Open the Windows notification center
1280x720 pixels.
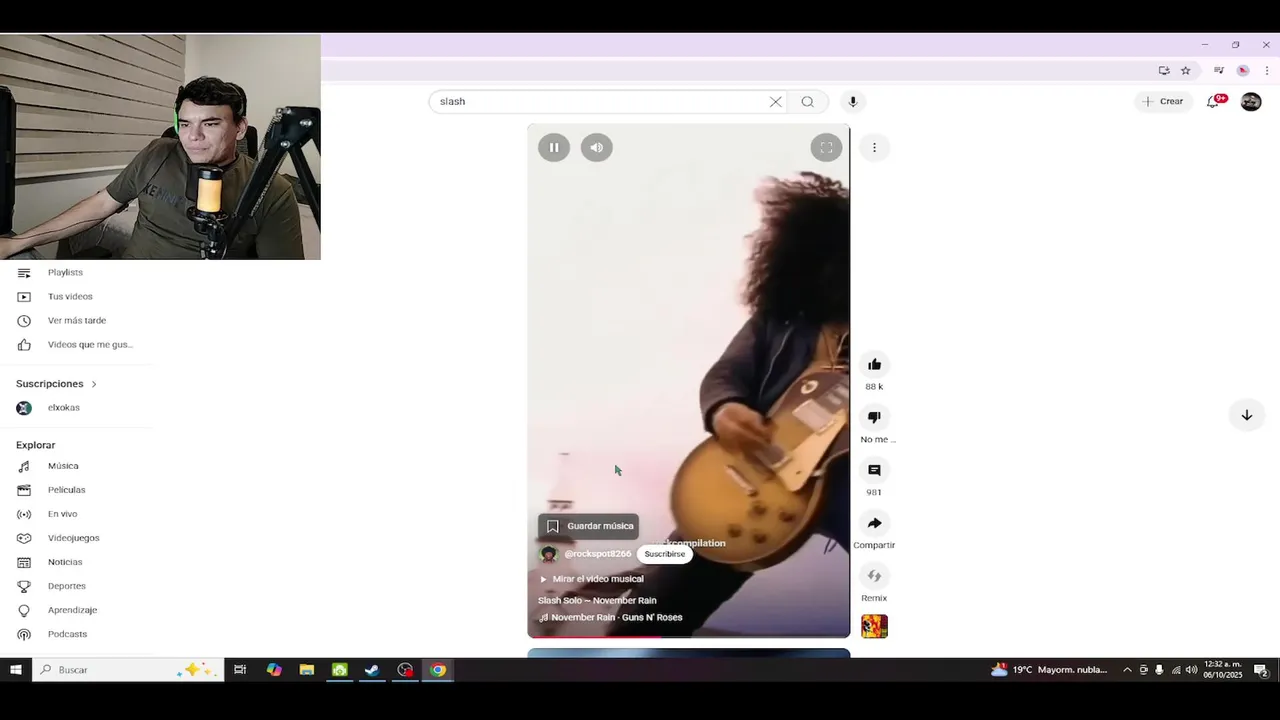[x=1261, y=670]
